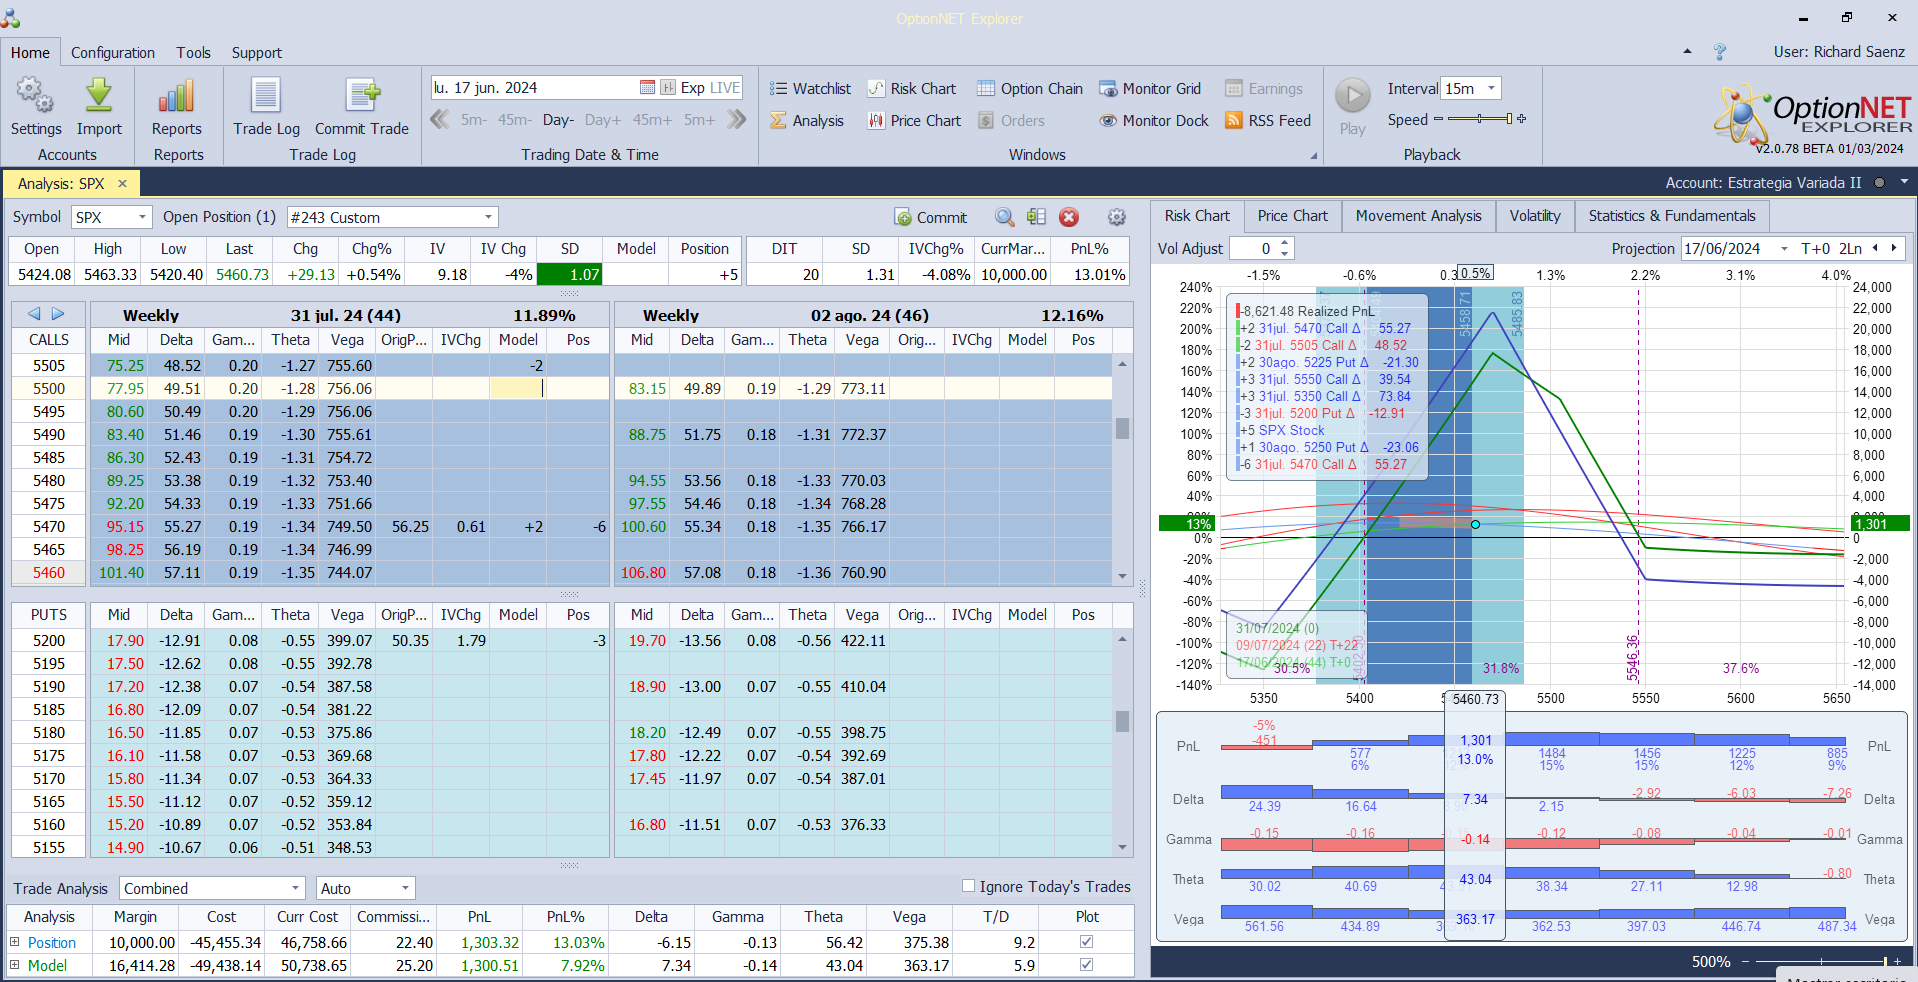1918x982 pixels.
Task: Step back one day with Day-
Action: pos(558,120)
